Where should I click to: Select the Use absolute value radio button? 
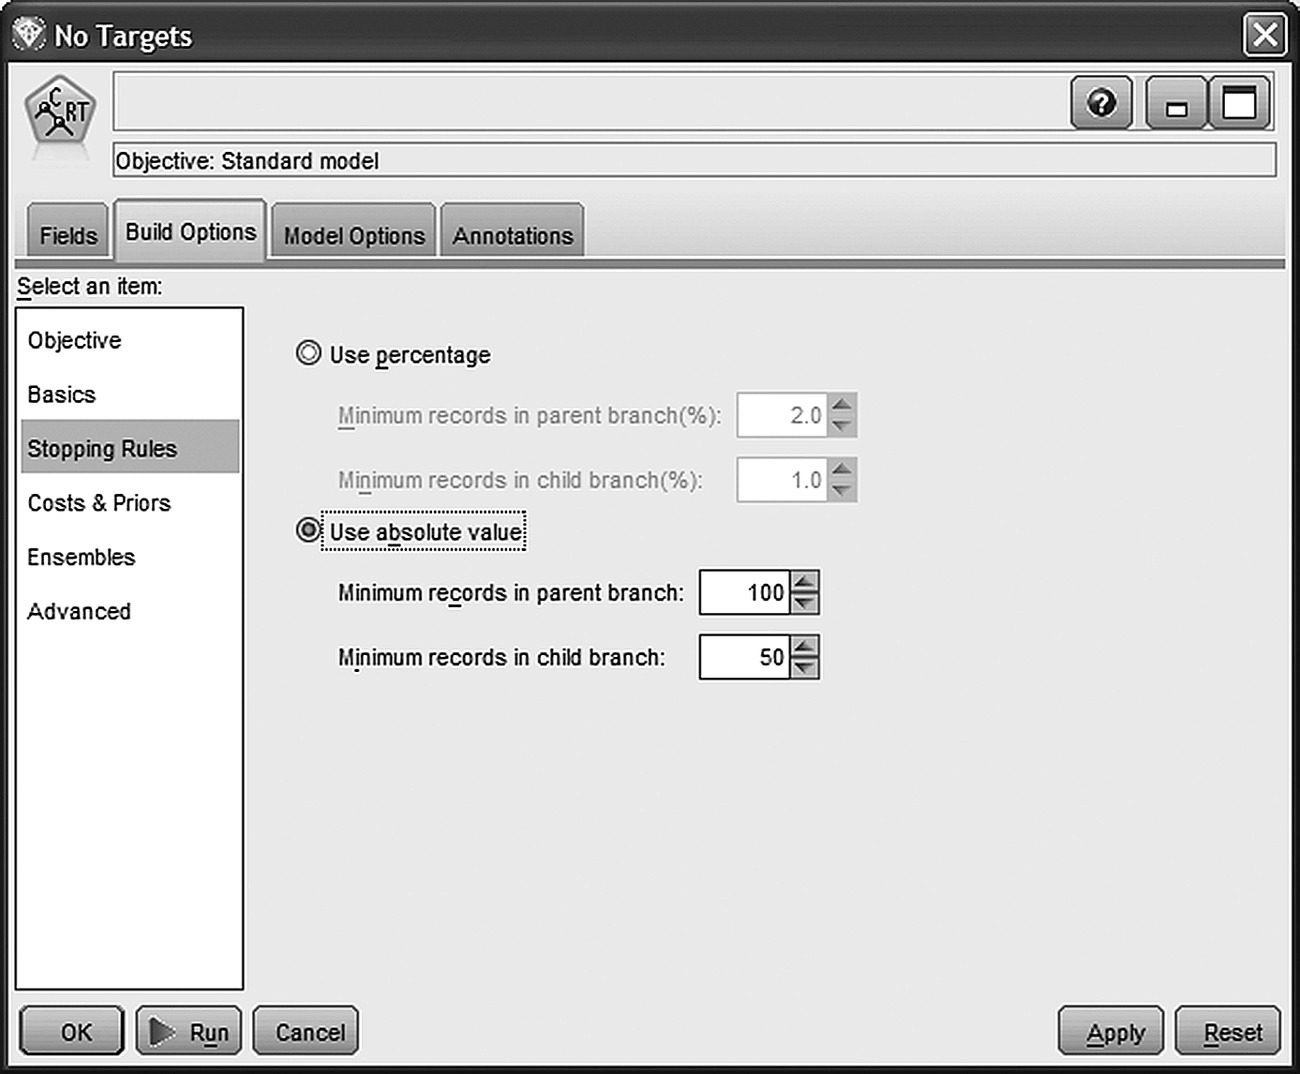309,530
